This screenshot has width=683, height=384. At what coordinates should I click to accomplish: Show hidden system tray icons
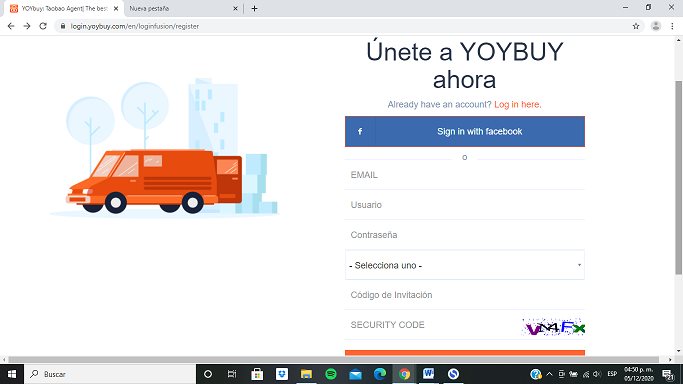549,374
